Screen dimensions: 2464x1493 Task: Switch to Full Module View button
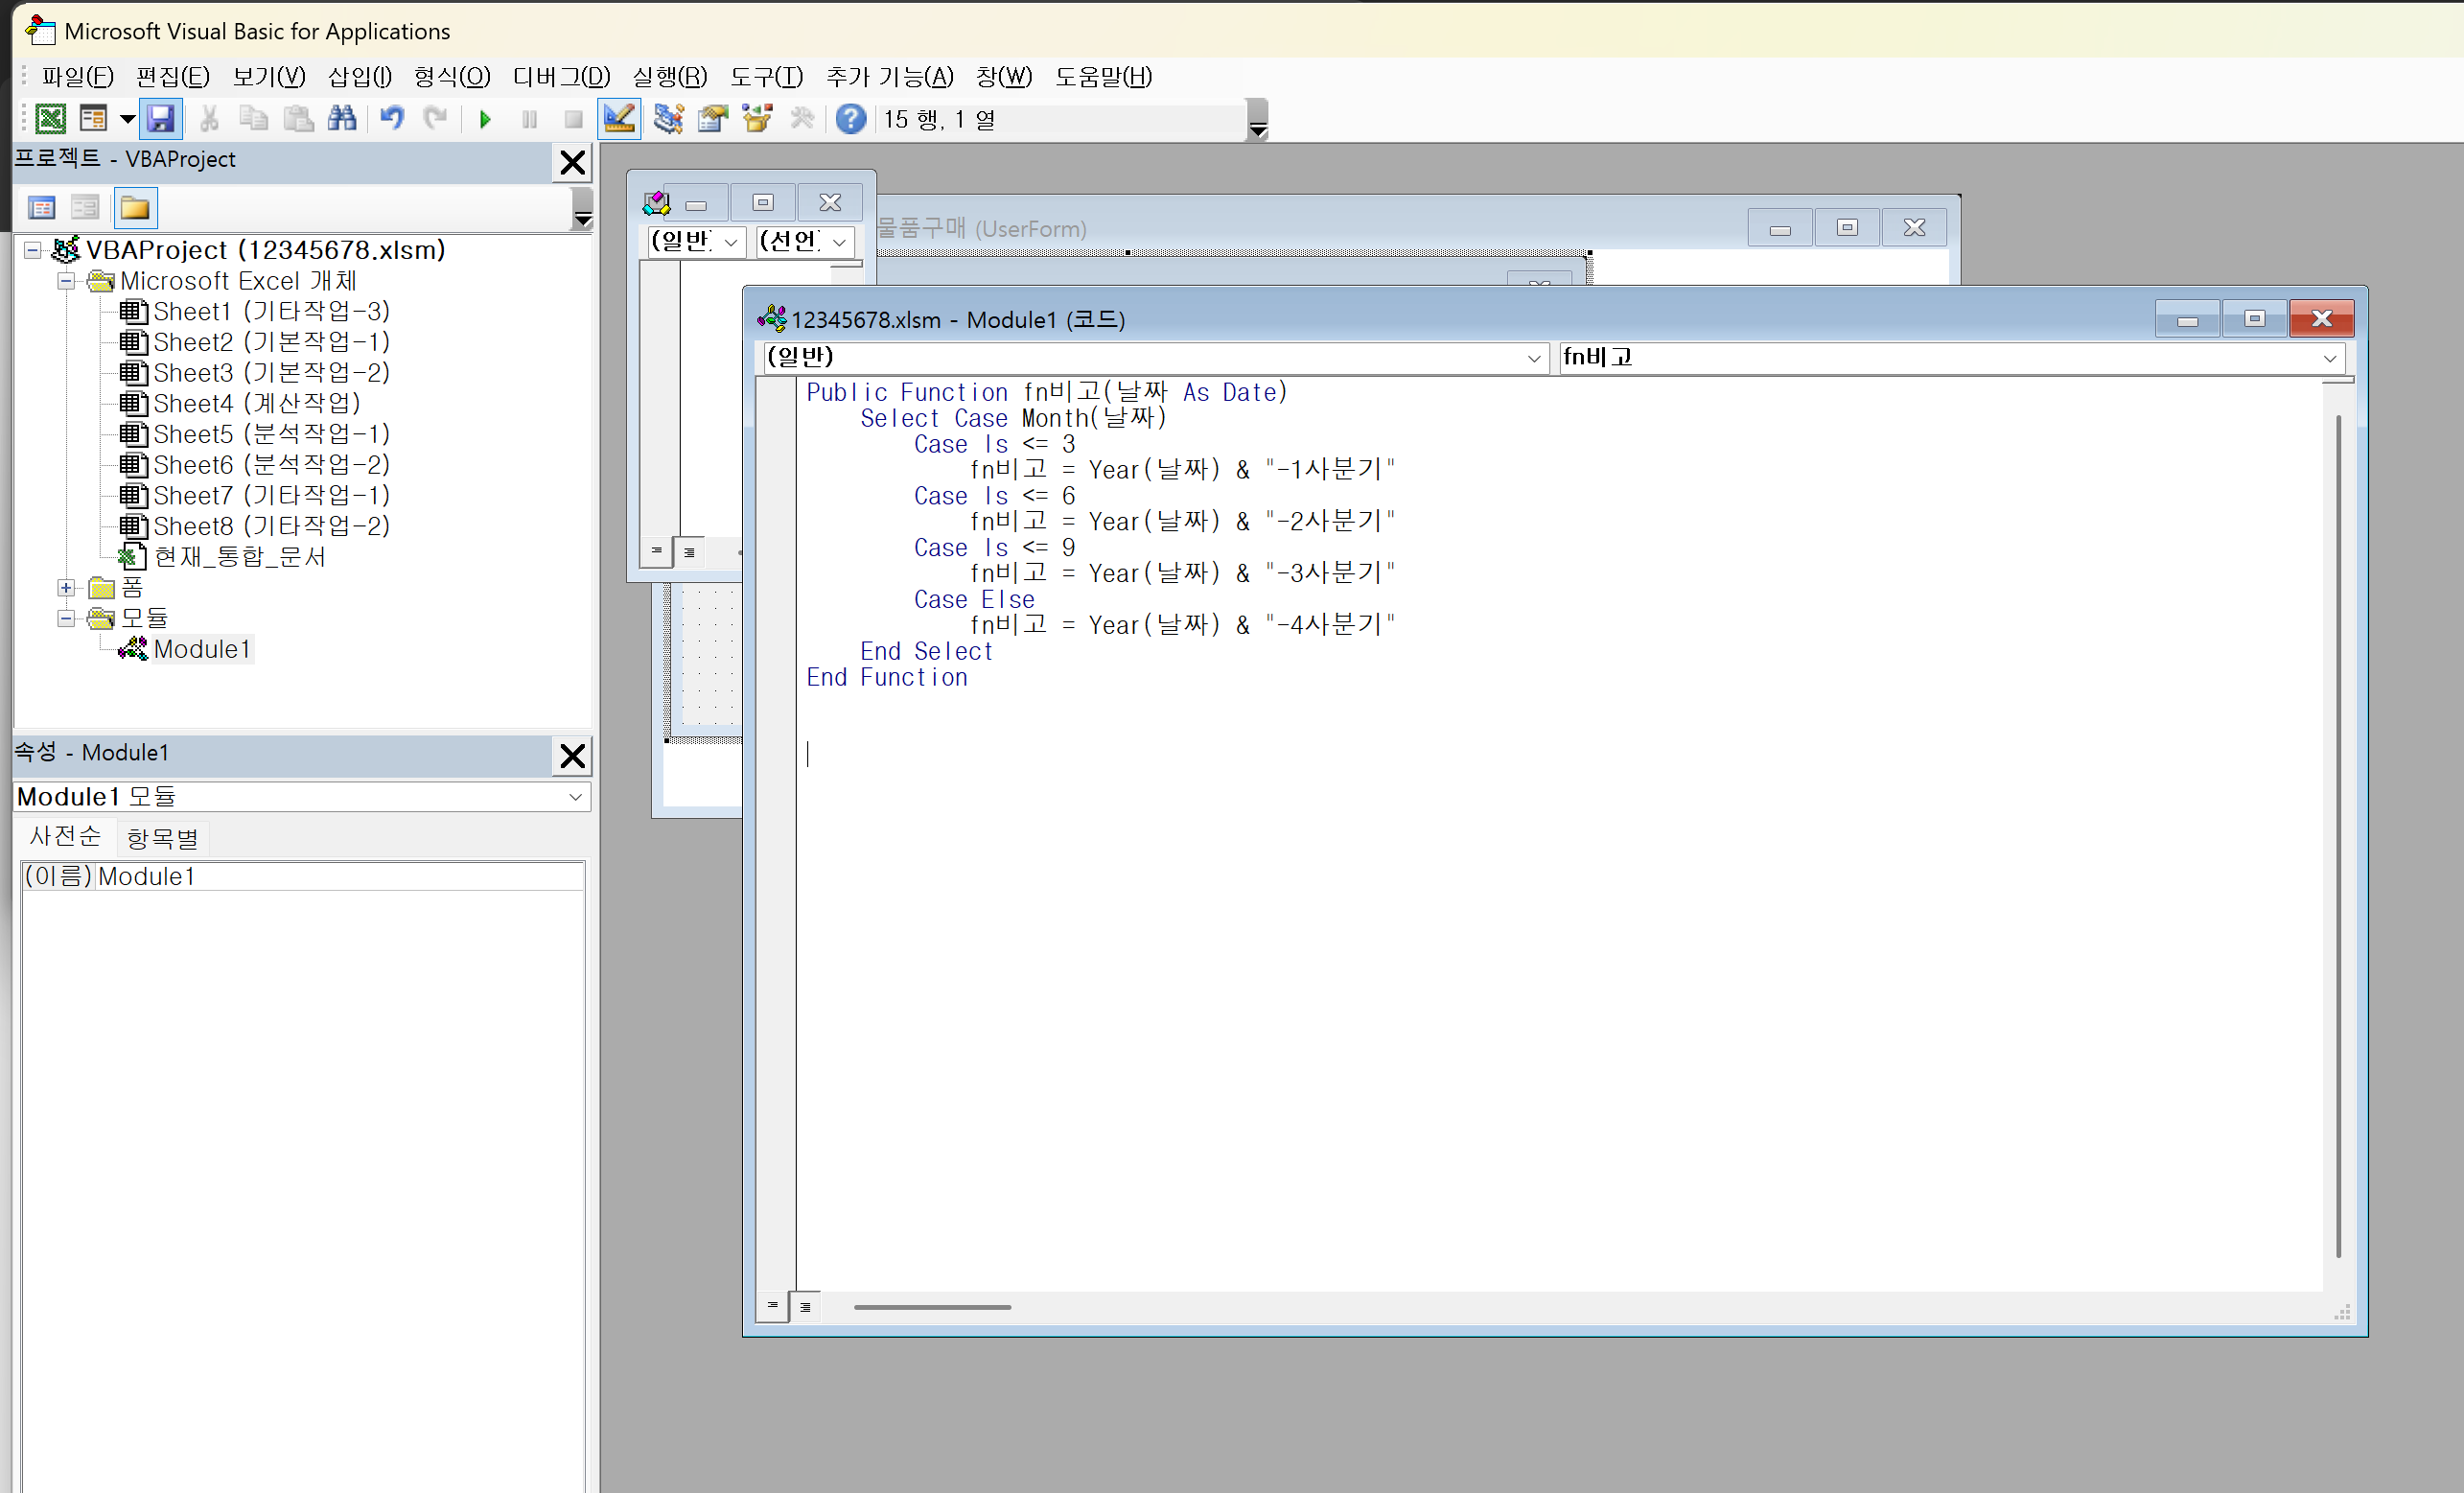tap(805, 1307)
